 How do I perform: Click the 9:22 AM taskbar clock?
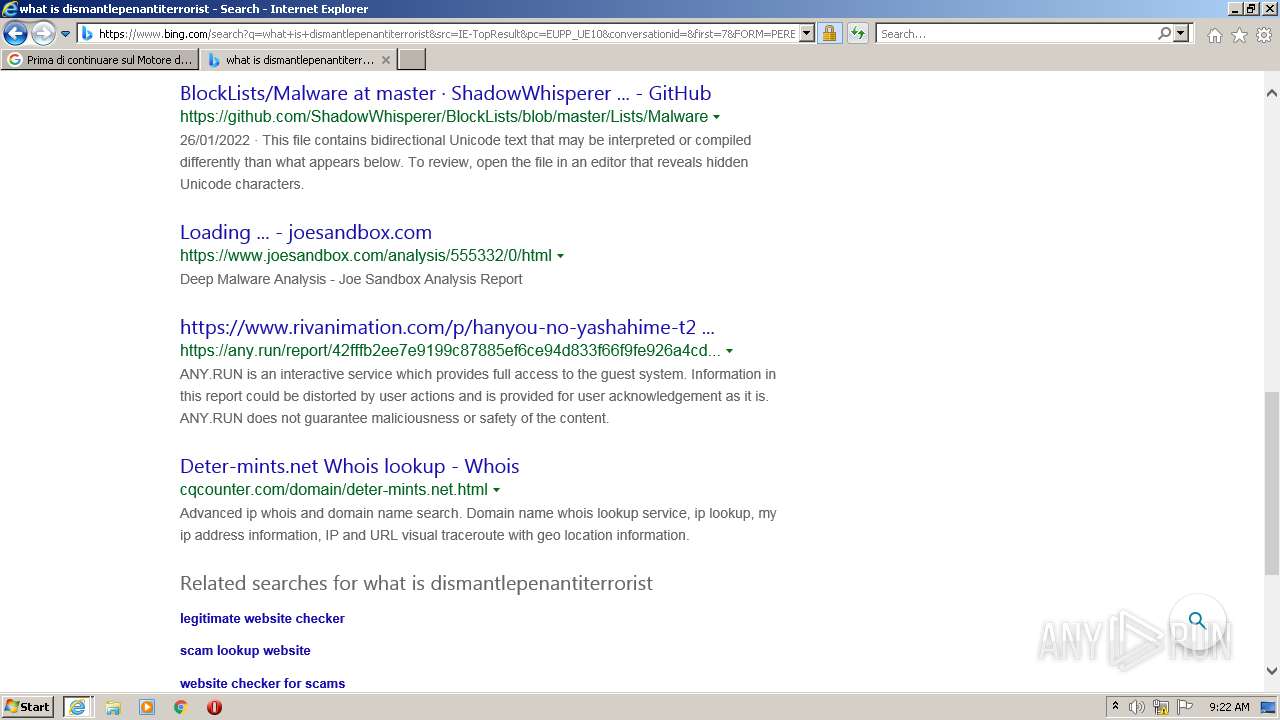[x=1229, y=707]
